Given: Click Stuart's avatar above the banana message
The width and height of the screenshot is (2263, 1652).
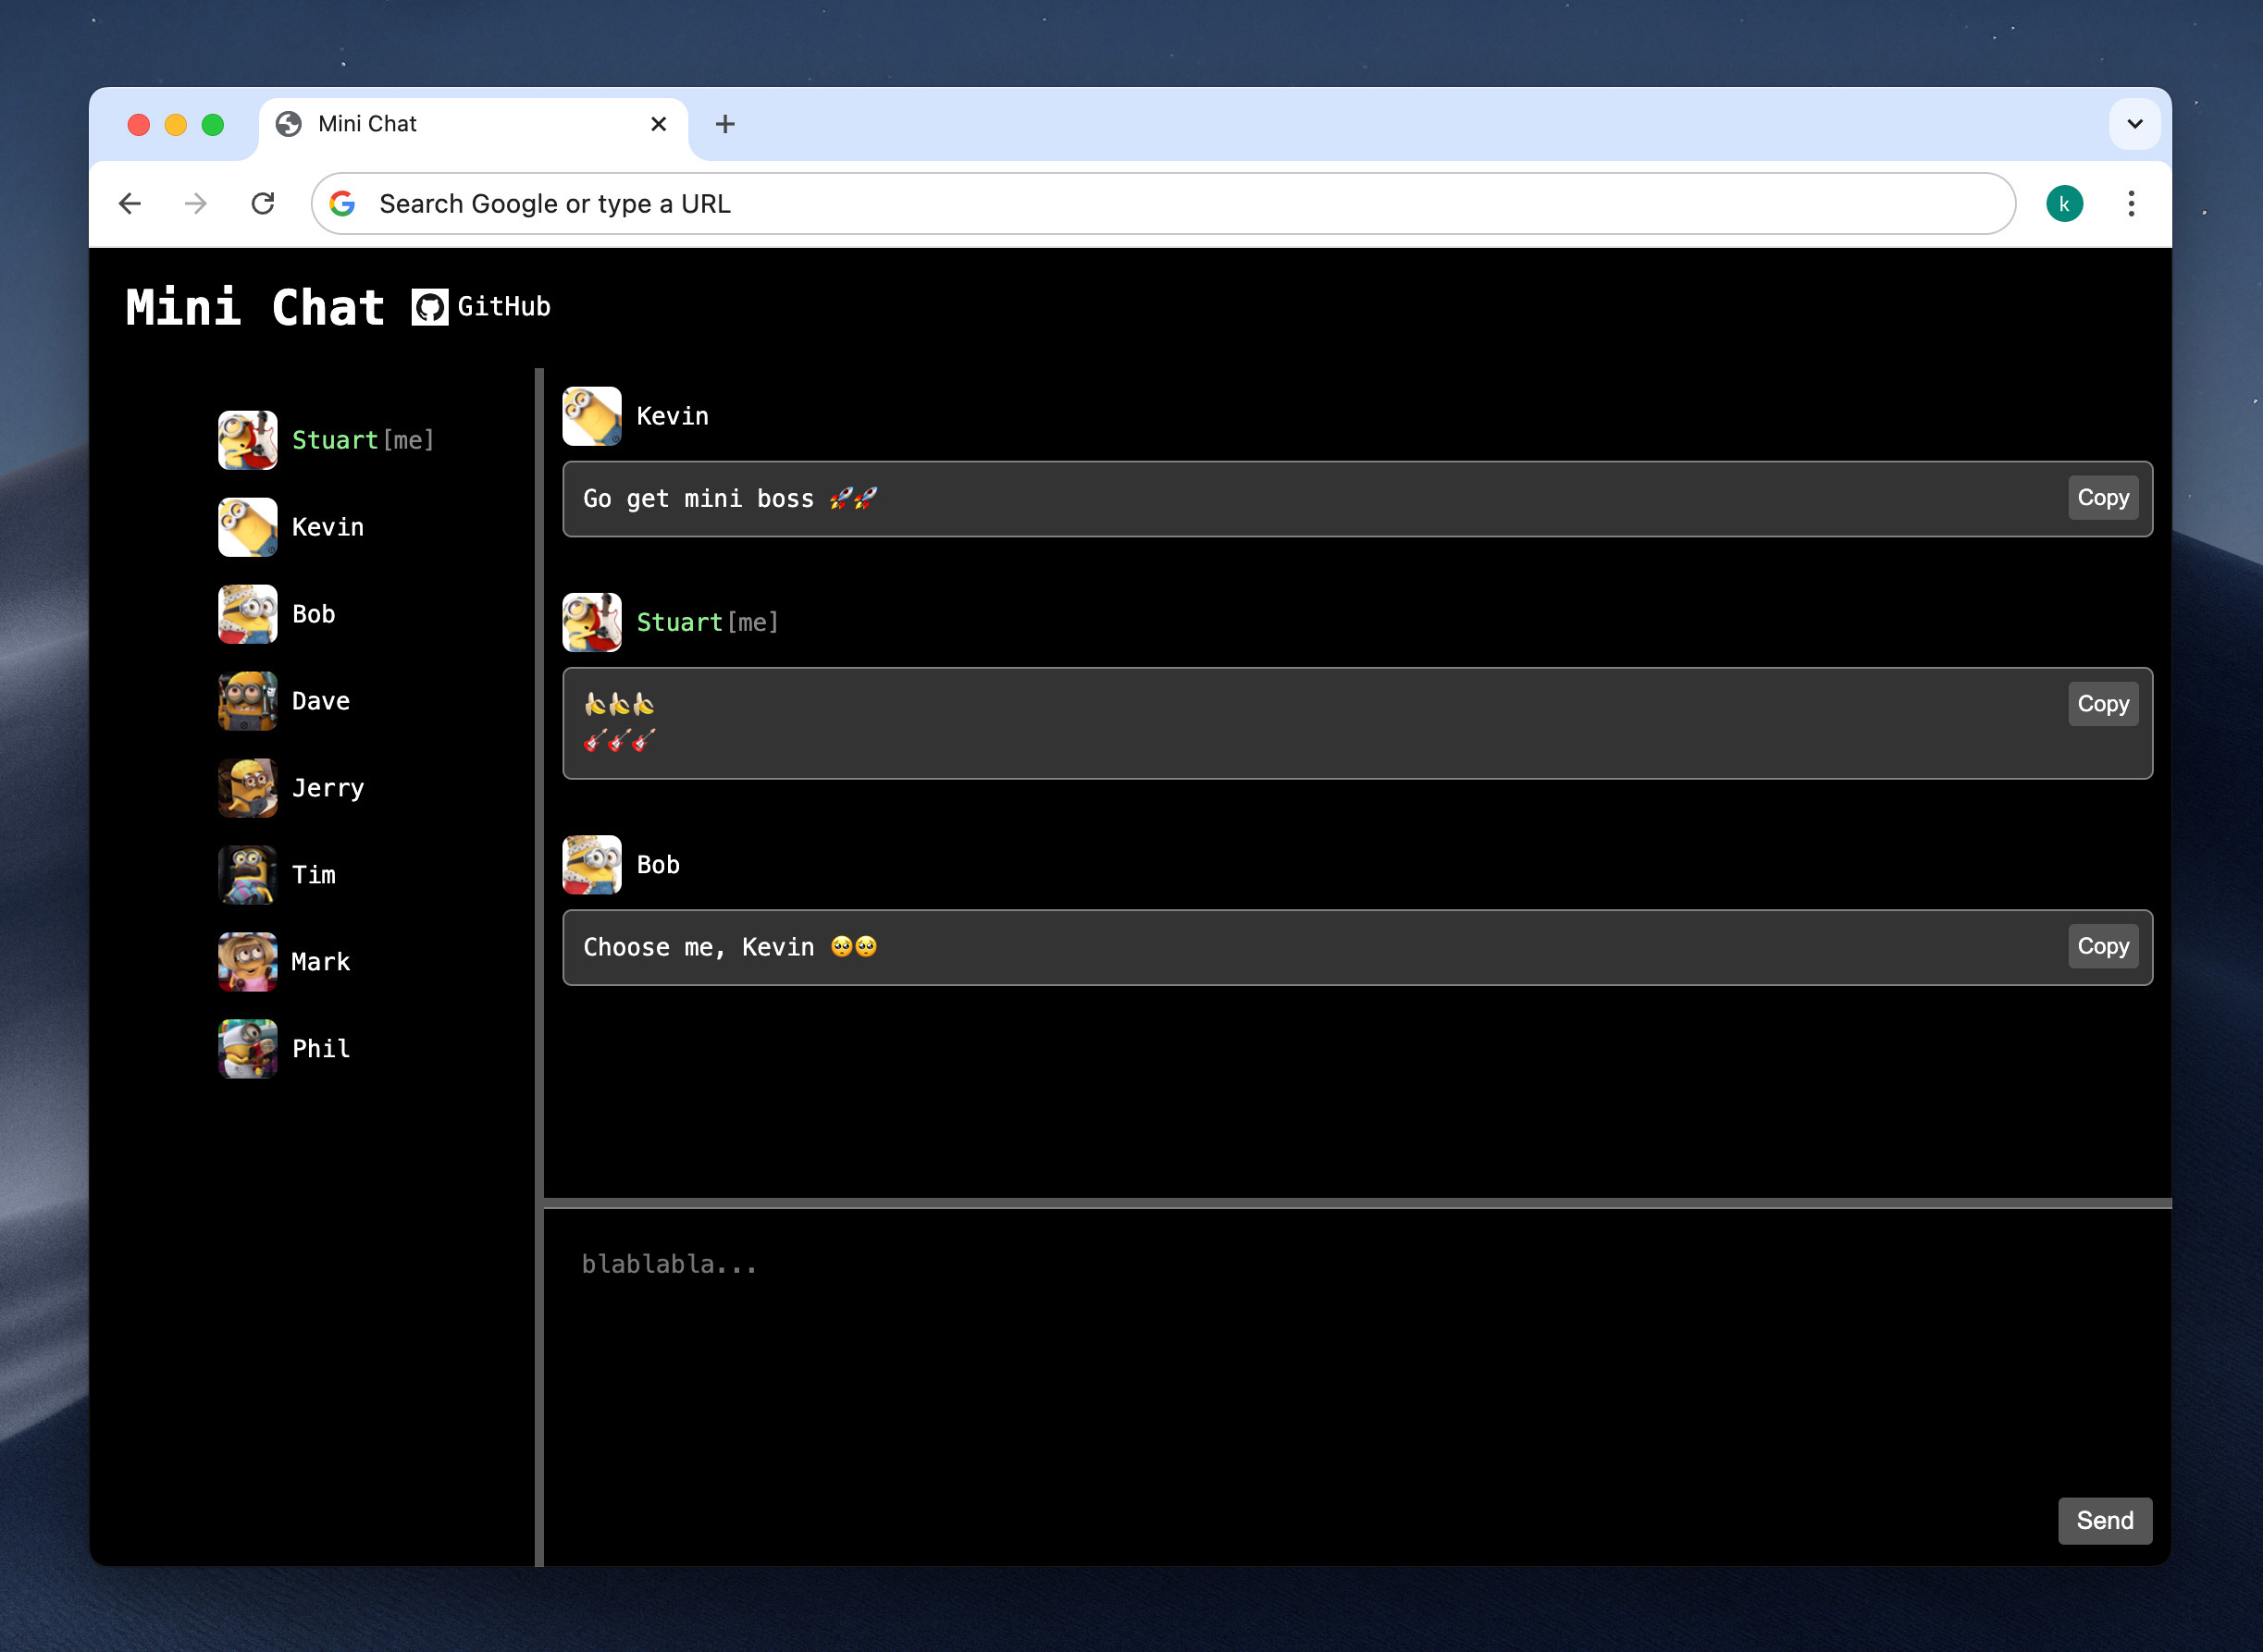Looking at the screenshot, I should click(x=592, y=622).
